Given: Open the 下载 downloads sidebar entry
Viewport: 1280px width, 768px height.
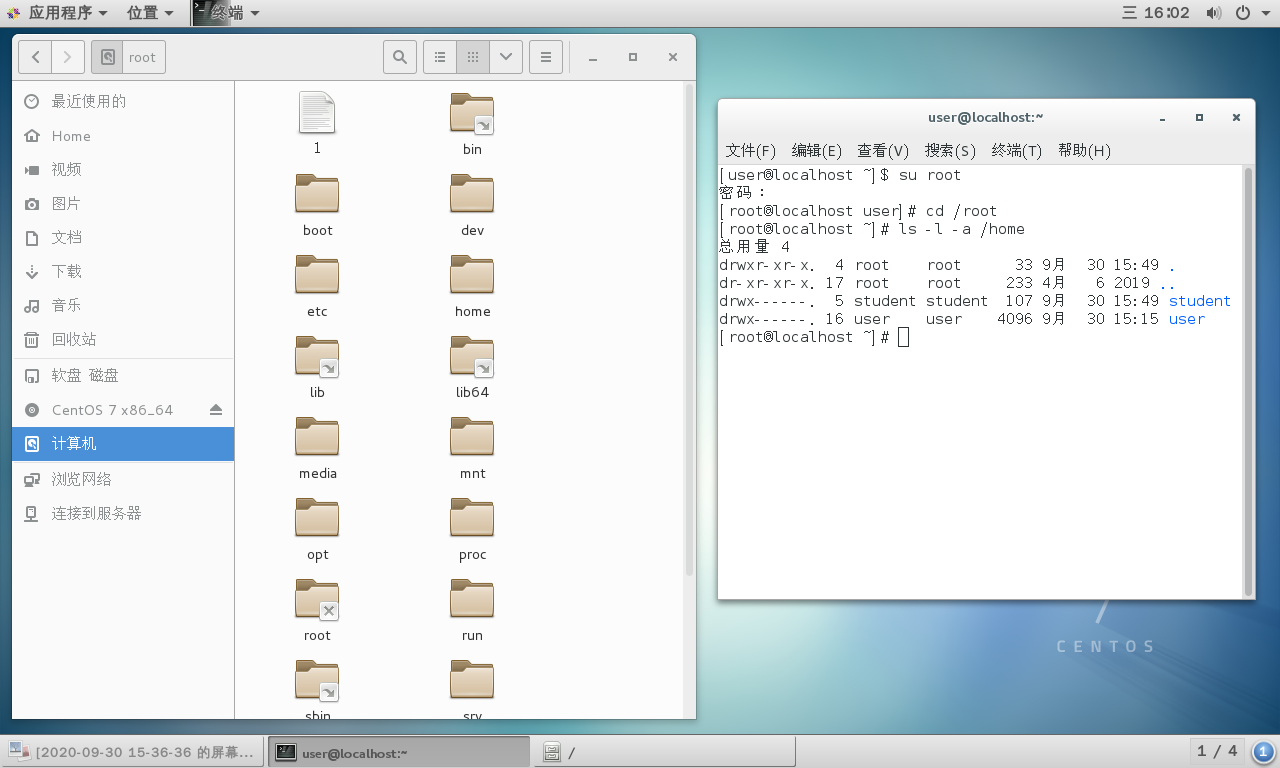Looking at the screenshot, I should point(69,271).
